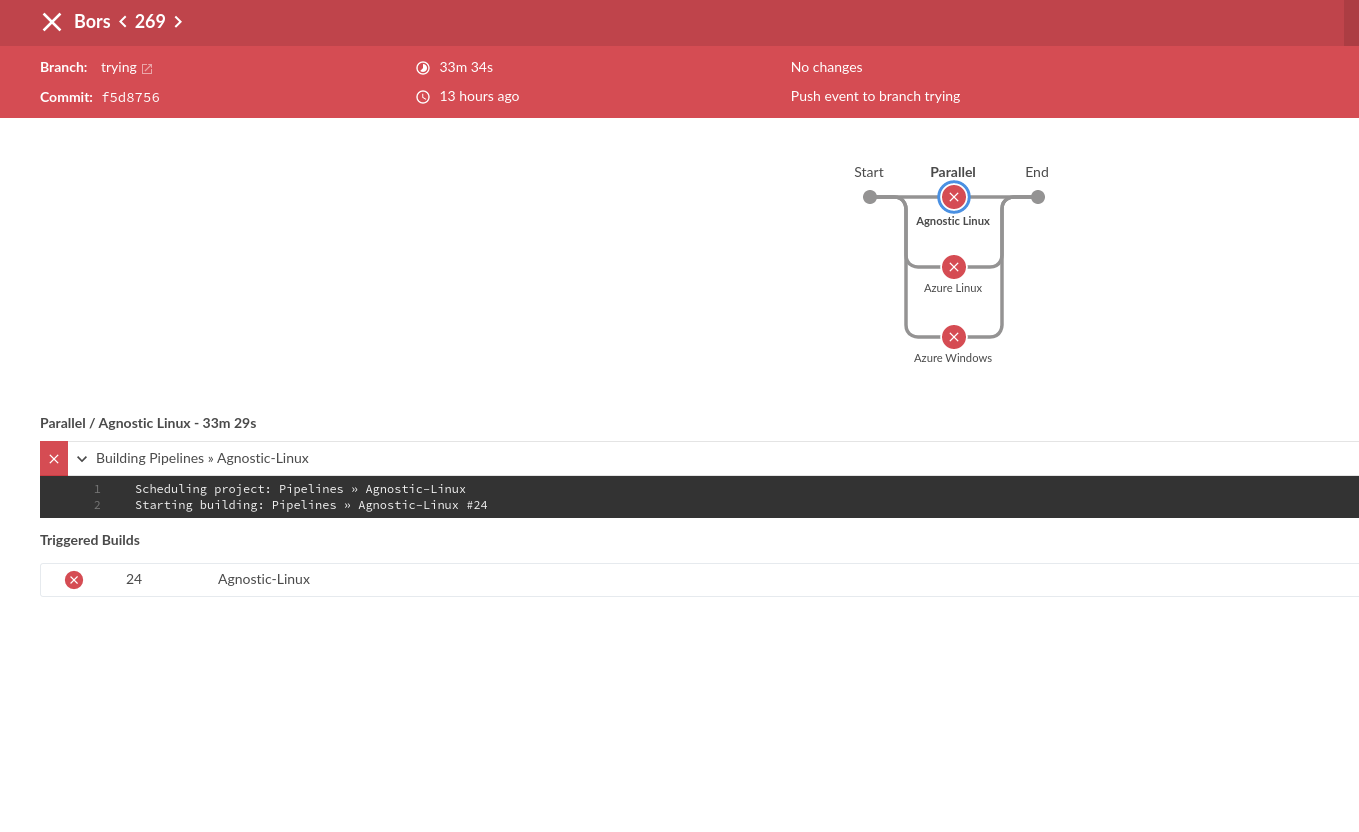Select the failed Azure Windows pipeline node

coord(953,337)
